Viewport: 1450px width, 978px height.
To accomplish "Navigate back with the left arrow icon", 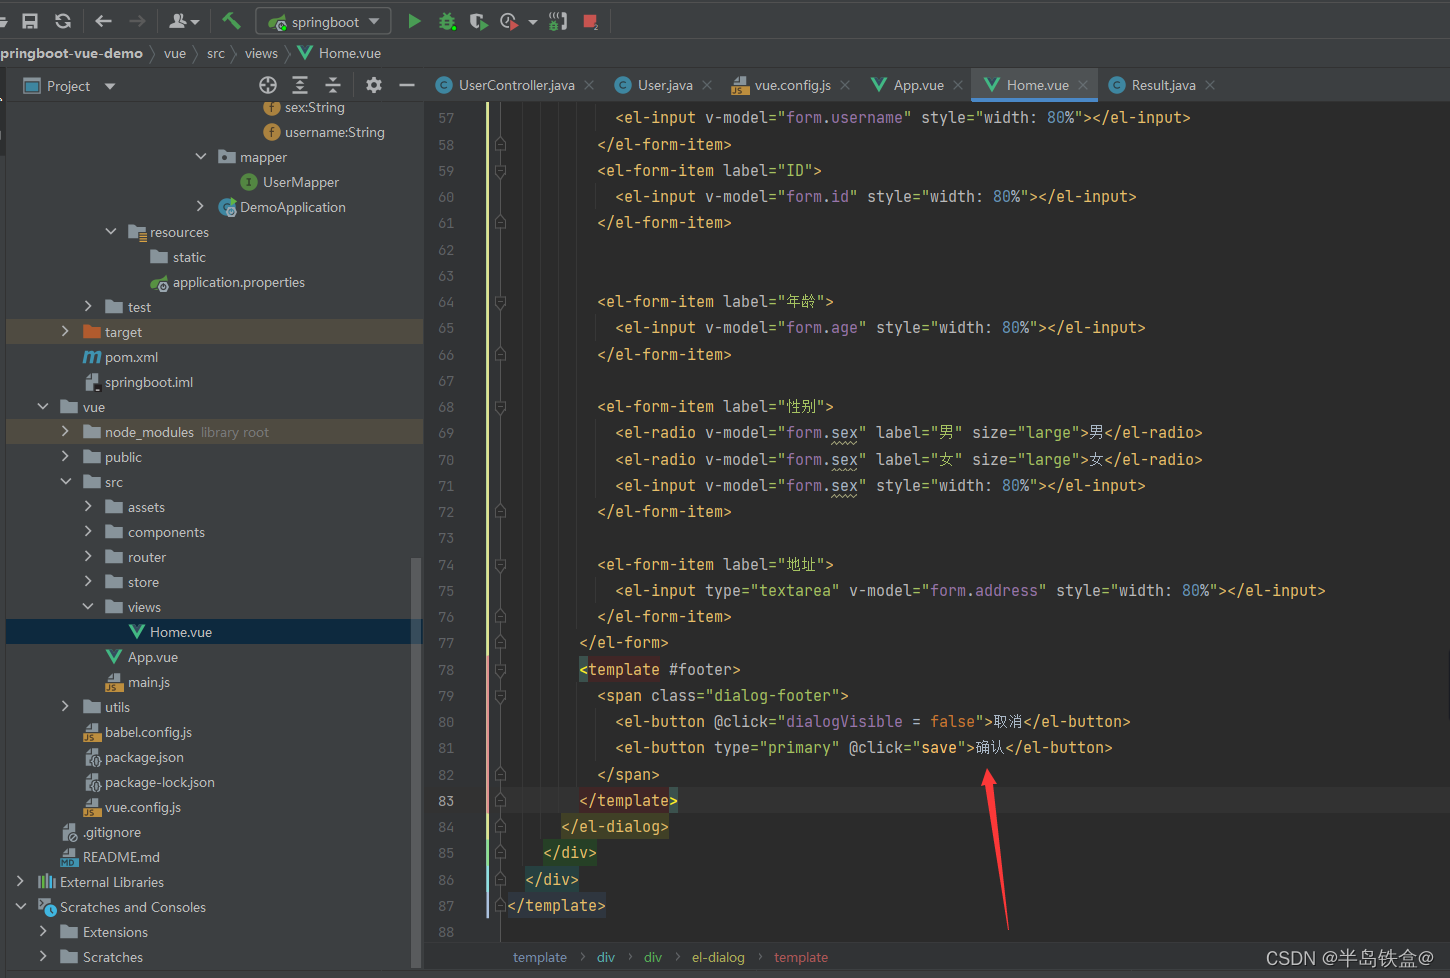I will pyautogui.click(x=103, y=20).
